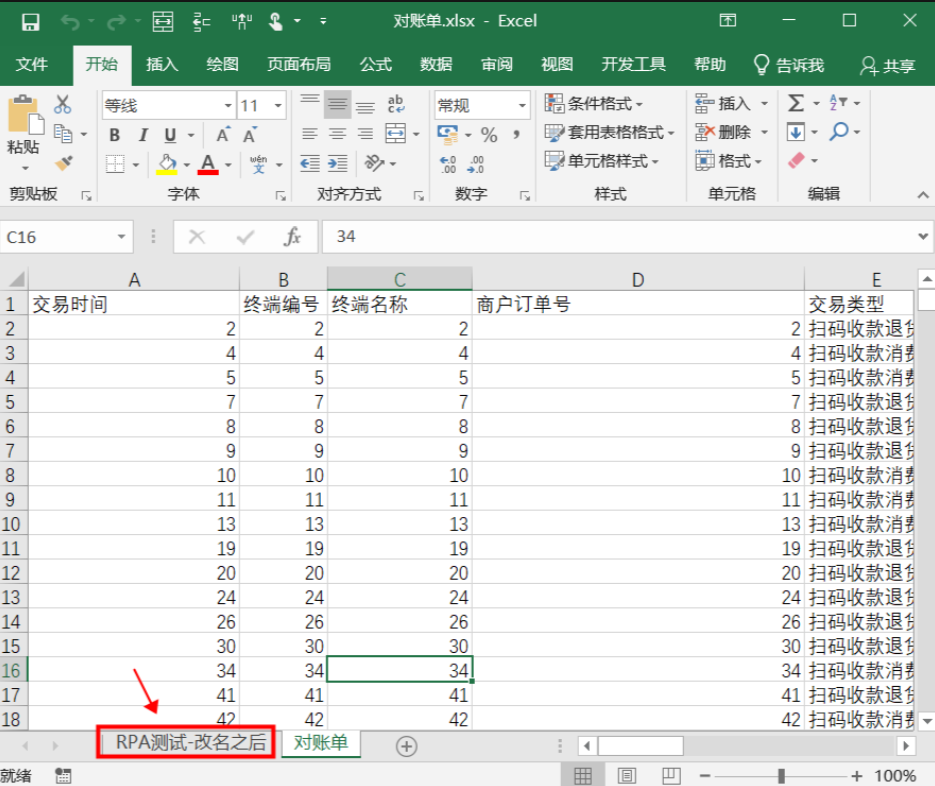Screen dimensions: 935x786
Task: Increase font size with larger A icon
Action: 222,135
